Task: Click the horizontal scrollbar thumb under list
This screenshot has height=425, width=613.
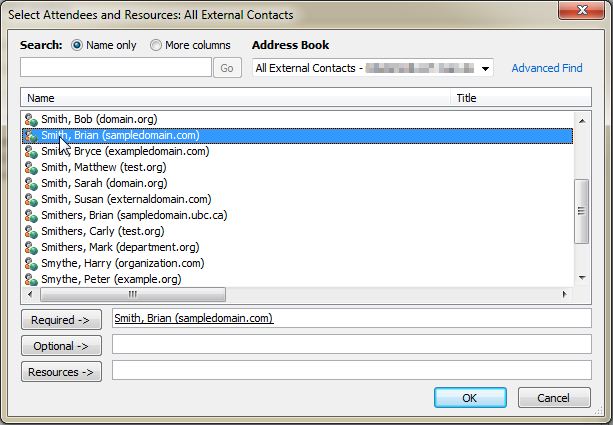Action: point(132,295)
